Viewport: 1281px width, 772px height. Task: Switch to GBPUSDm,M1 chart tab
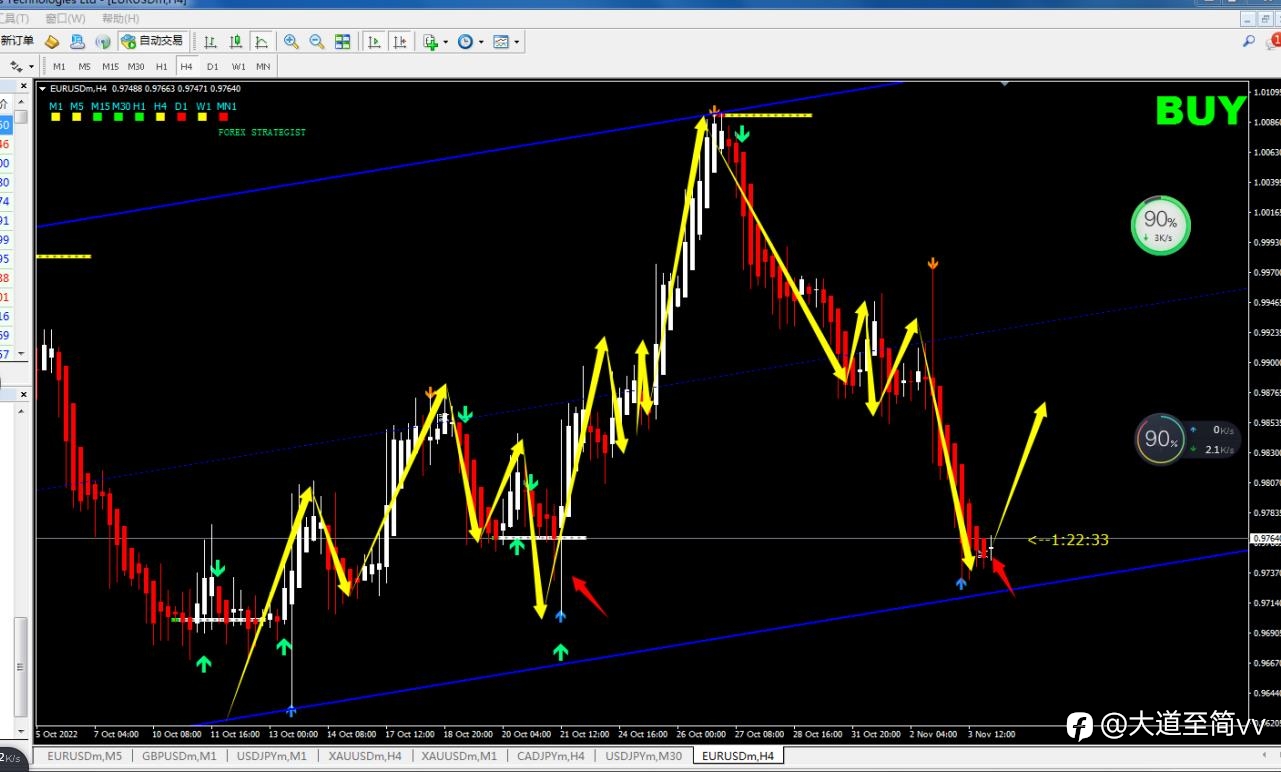tap(179, 756)
